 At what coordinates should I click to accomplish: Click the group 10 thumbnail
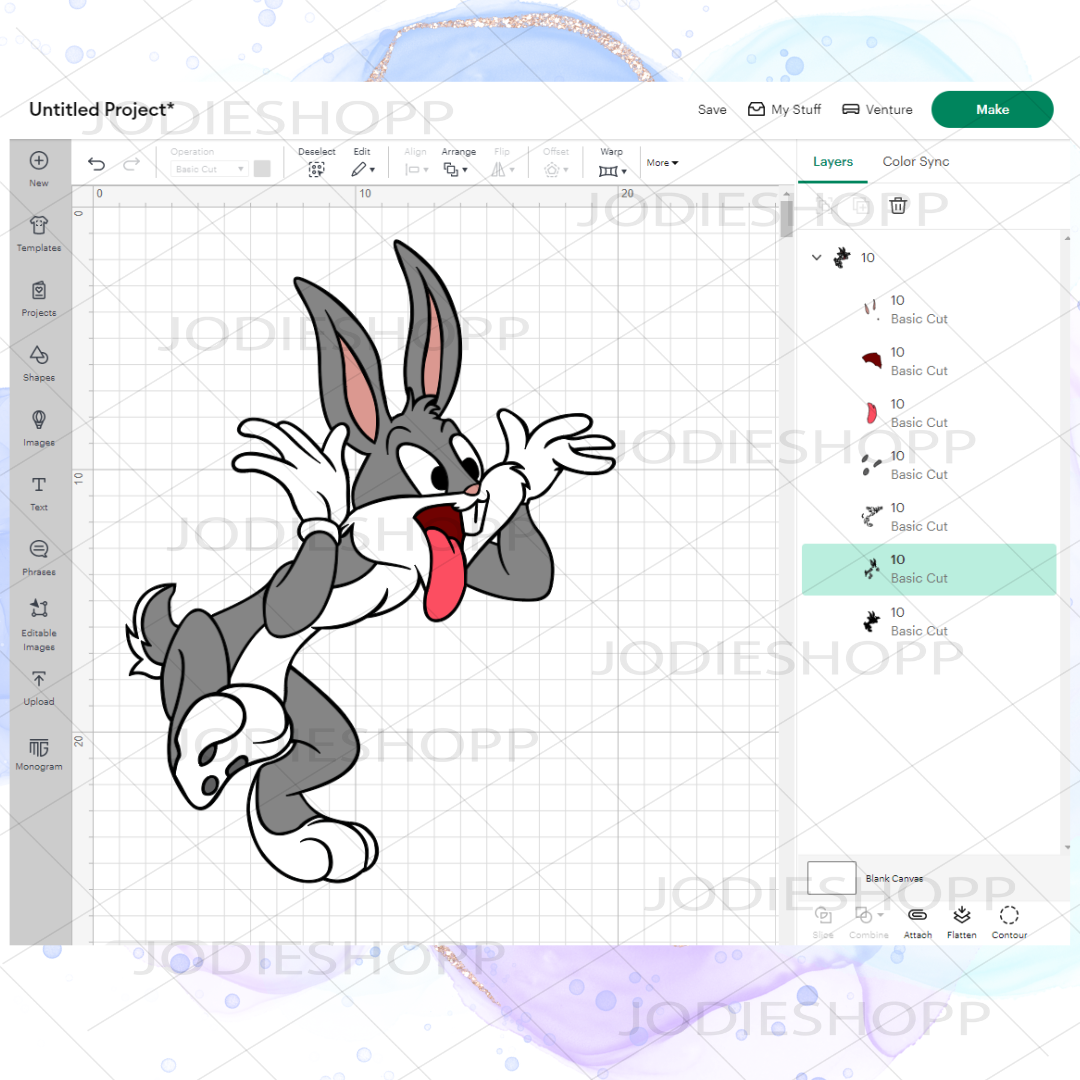click(x=841, y=258)
